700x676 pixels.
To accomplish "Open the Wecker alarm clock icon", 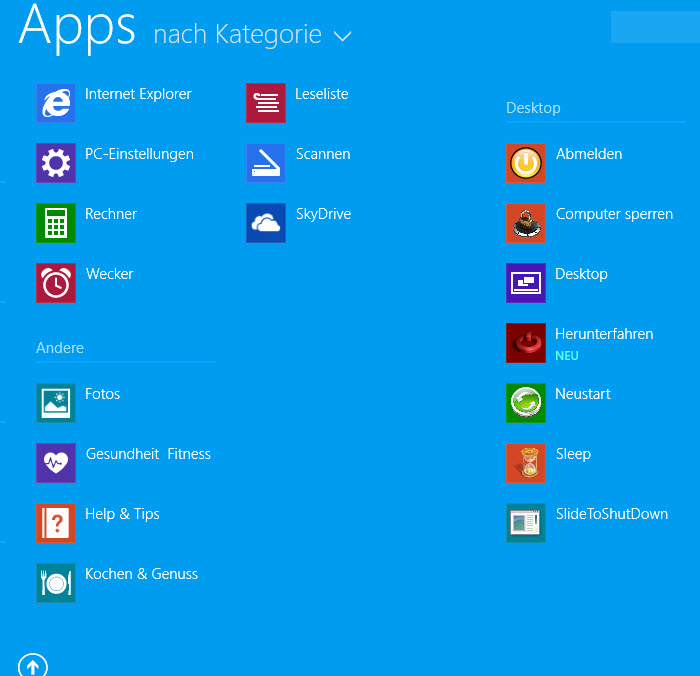I will (56, 283).
